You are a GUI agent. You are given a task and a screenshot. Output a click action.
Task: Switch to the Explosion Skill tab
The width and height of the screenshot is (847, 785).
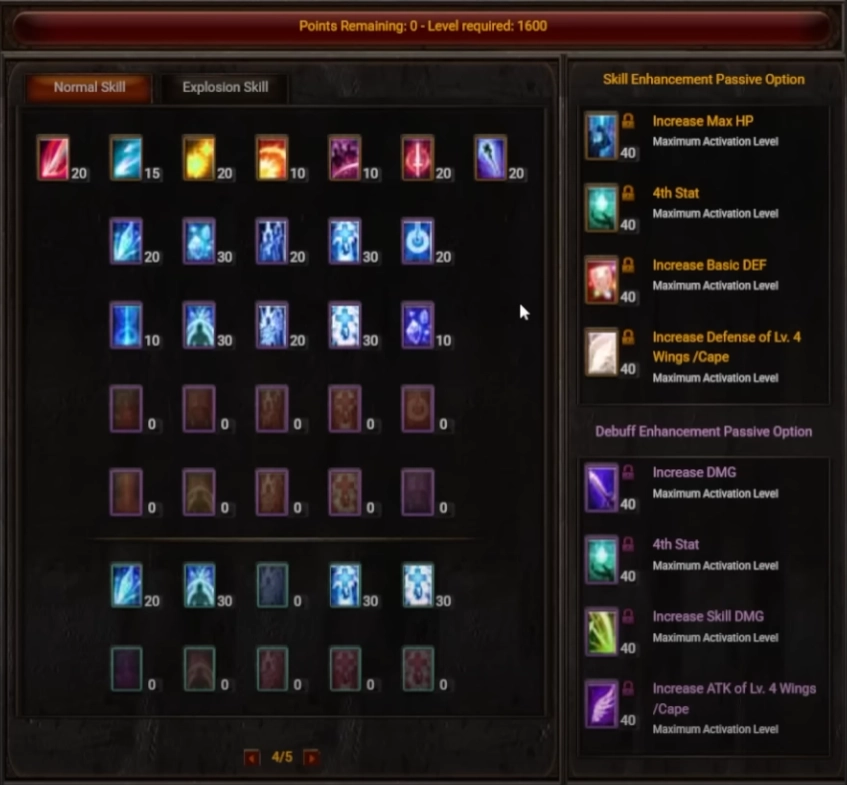click(225, 88)
